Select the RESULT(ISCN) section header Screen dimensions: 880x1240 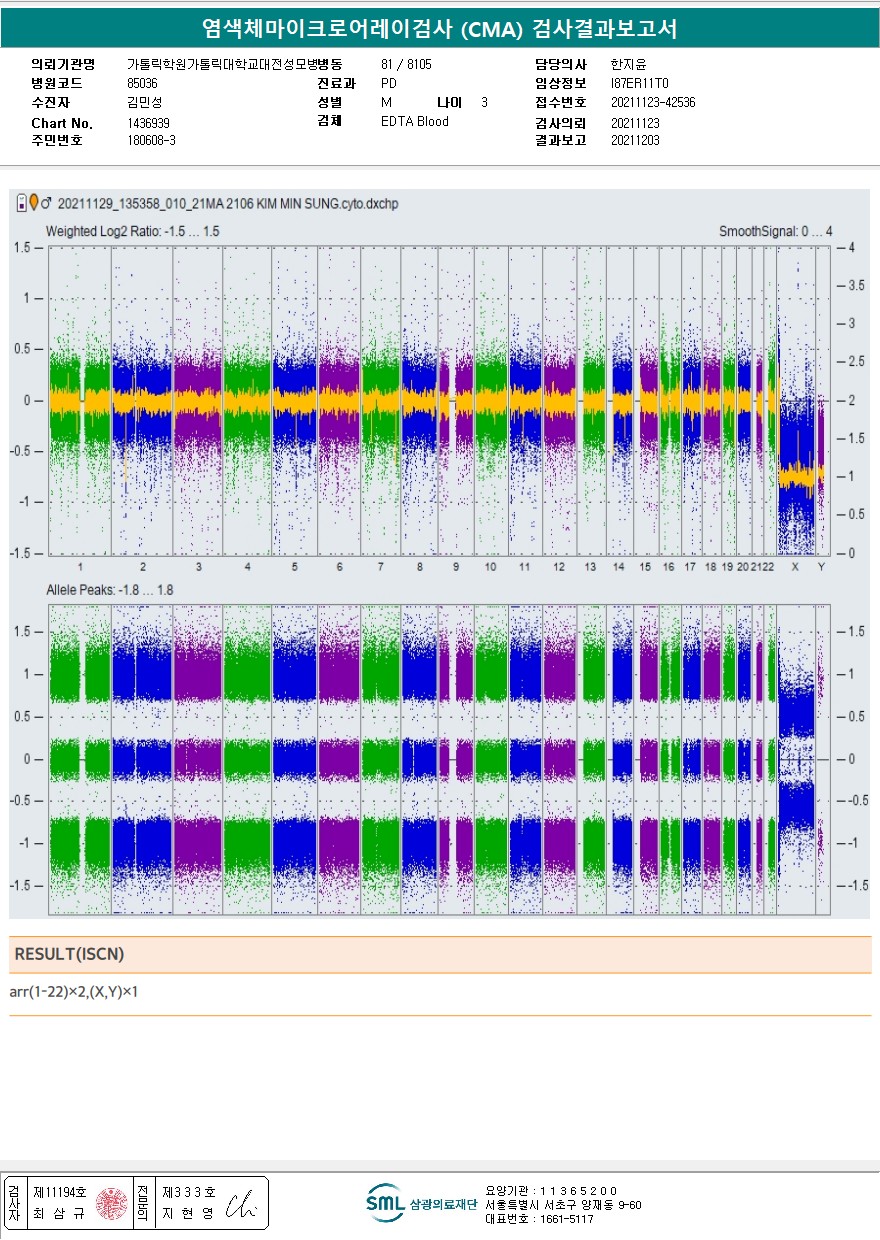[70, 954]
